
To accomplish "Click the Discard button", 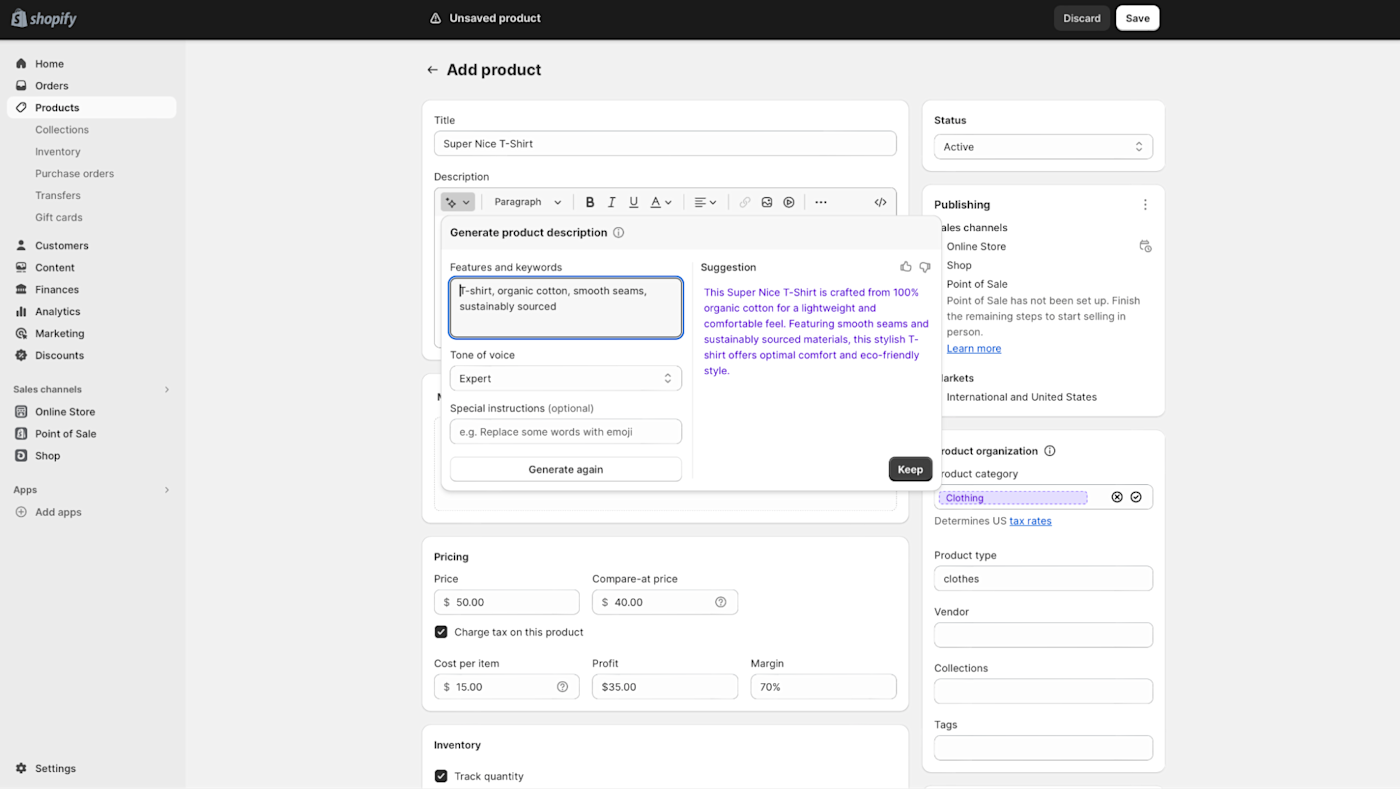I will pos(1082,18).
